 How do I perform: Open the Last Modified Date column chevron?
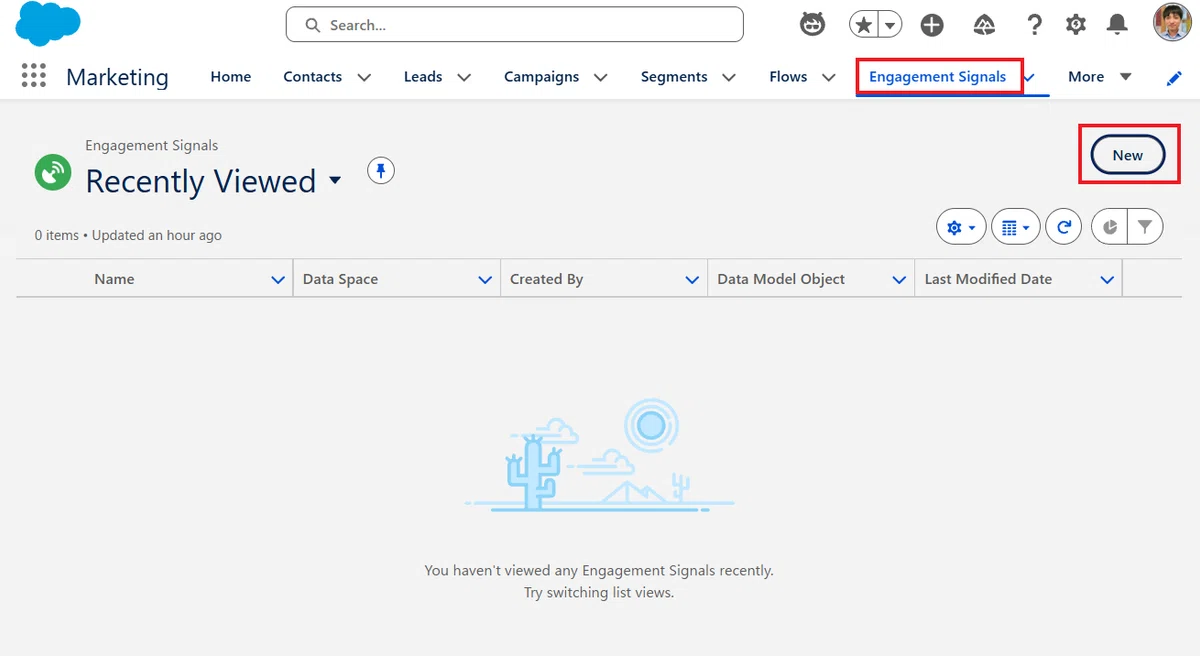click(x=1107, y=280)
